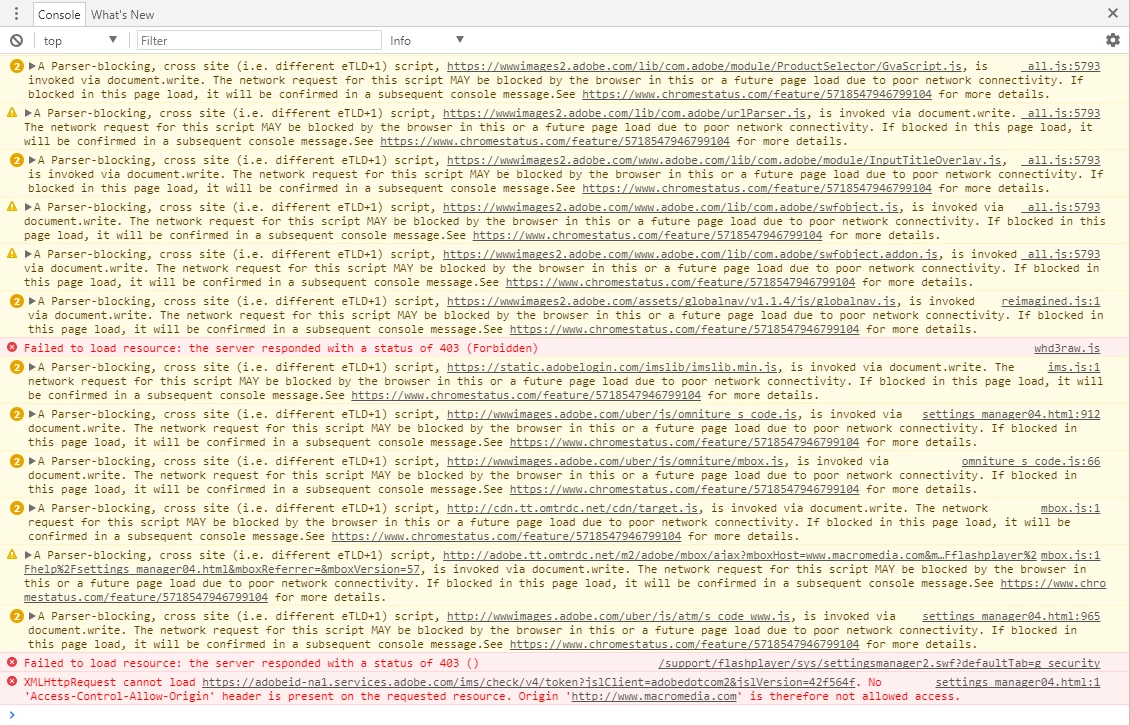Open source link settings_manager04.html:1
Screen dimensions: 1130x725
coord(1018,682)
